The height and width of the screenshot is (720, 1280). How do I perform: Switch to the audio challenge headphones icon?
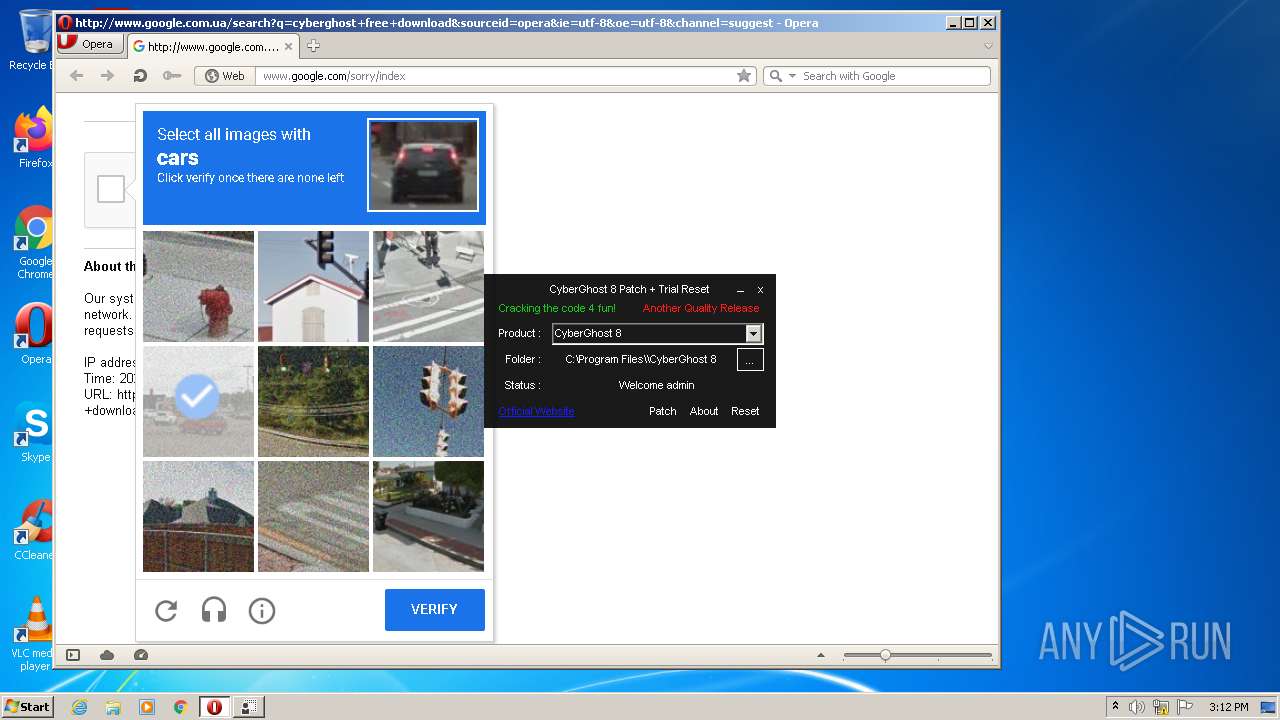(x=214, y=610)
